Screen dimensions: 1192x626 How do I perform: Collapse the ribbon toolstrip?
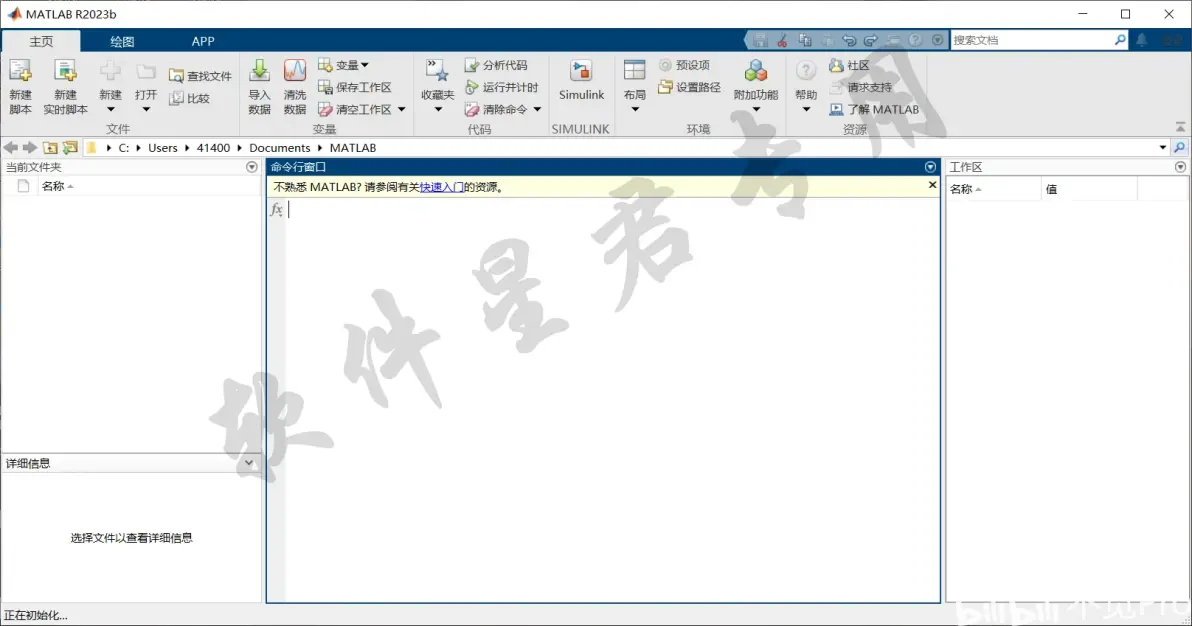coord(1180,127)
